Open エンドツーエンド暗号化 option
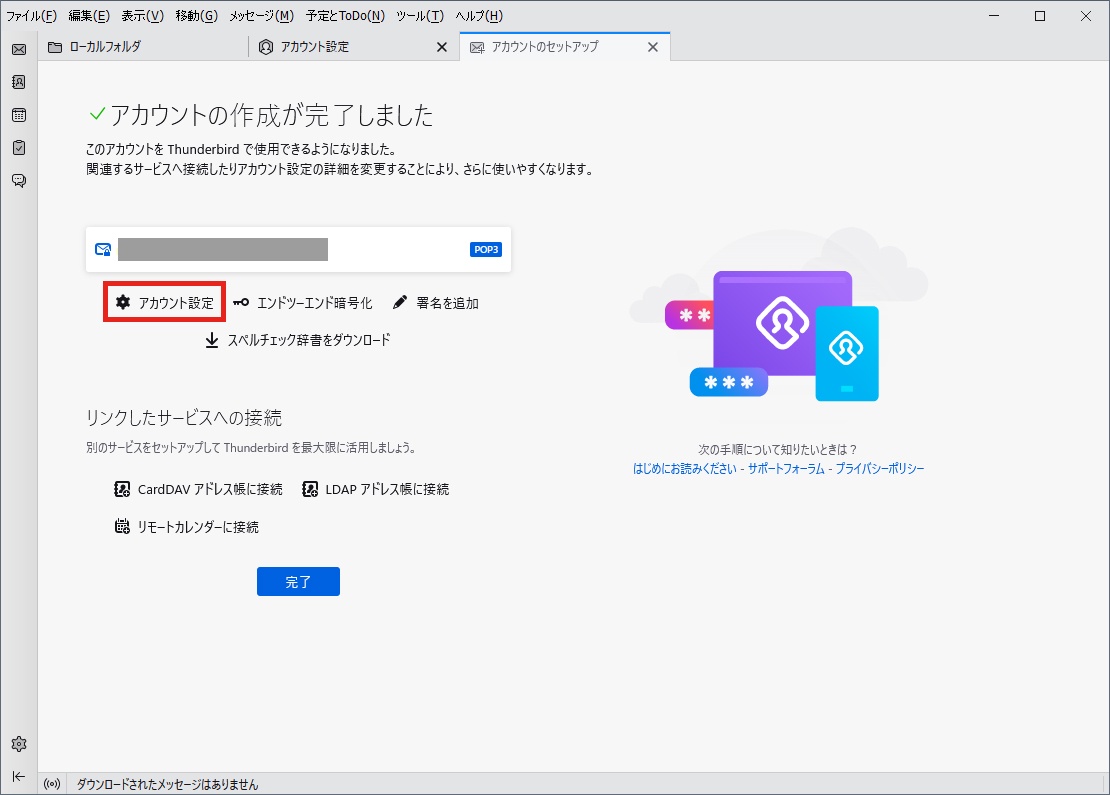The height and width of the screenshot is (795, 1110). click(x=302, y=303)
